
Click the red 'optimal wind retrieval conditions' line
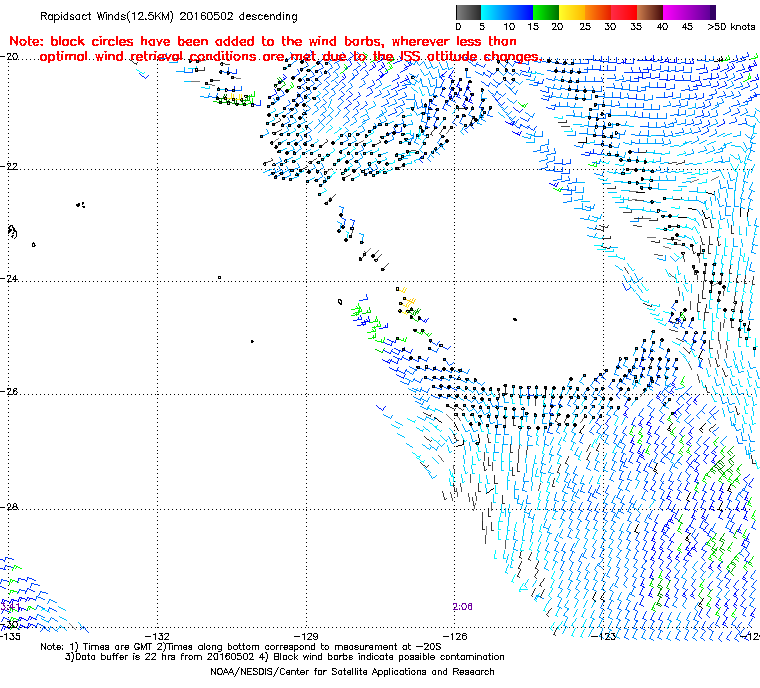(290, 57)
